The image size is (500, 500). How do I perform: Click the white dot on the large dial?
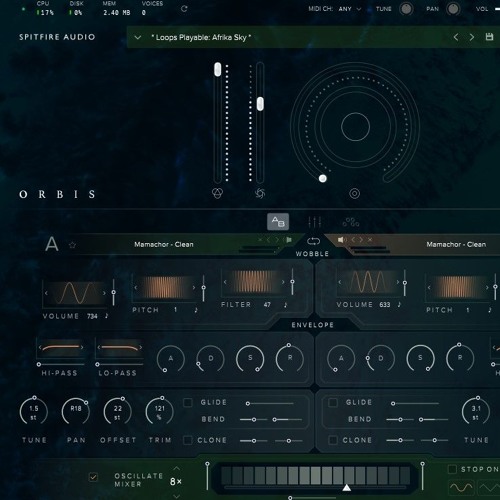pos(322,178)
